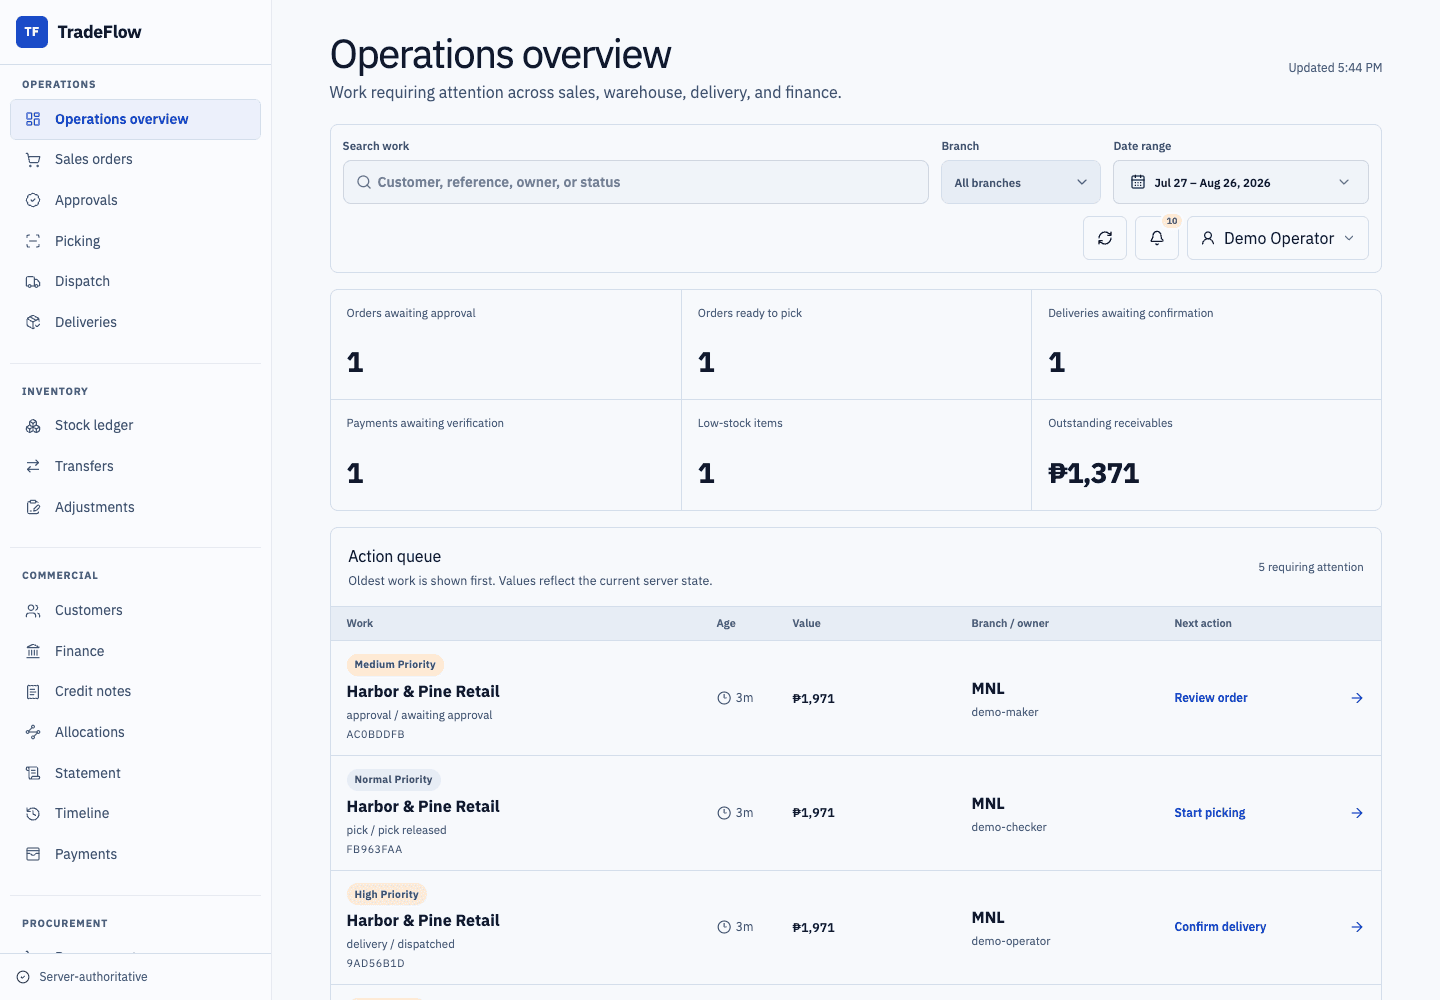Open the Finance section
The width and height of the screenshot is (1440, 1000).
tap(135, 651)
